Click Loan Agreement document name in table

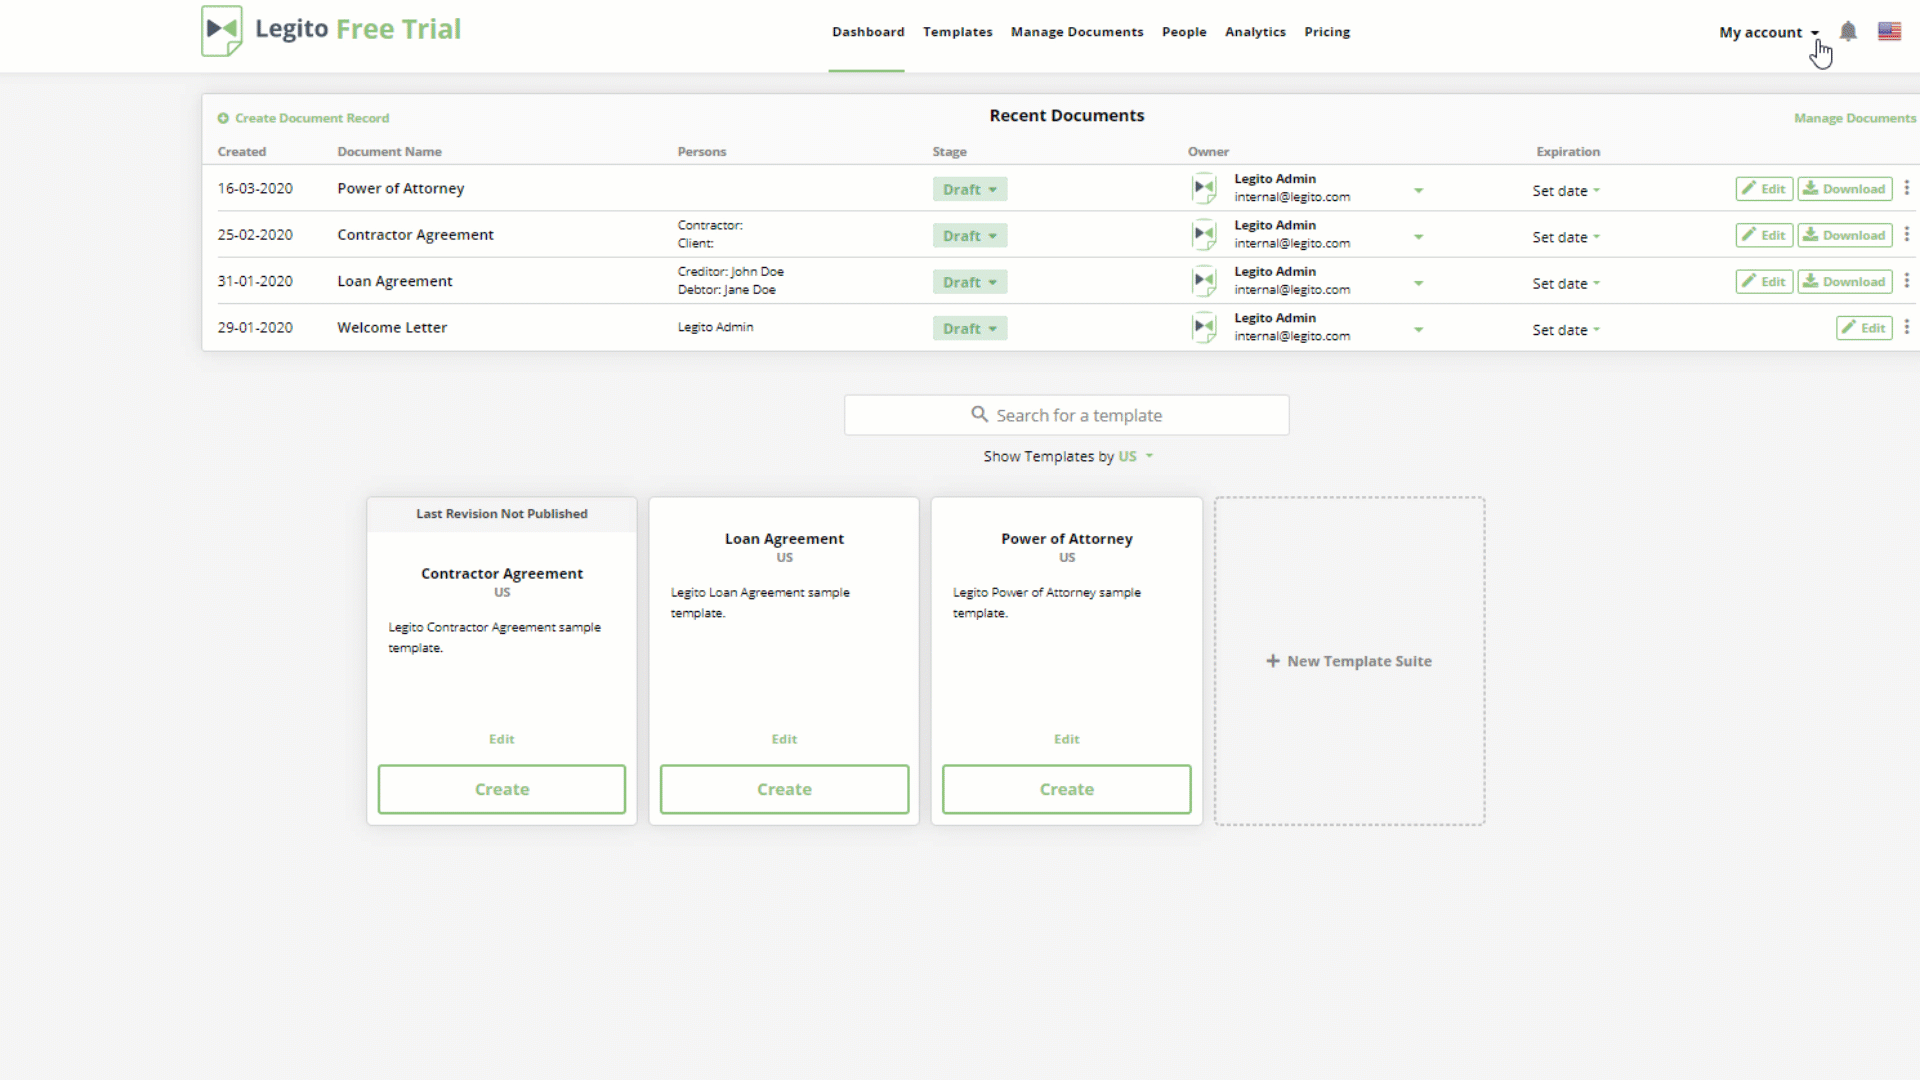coord(395,281)
